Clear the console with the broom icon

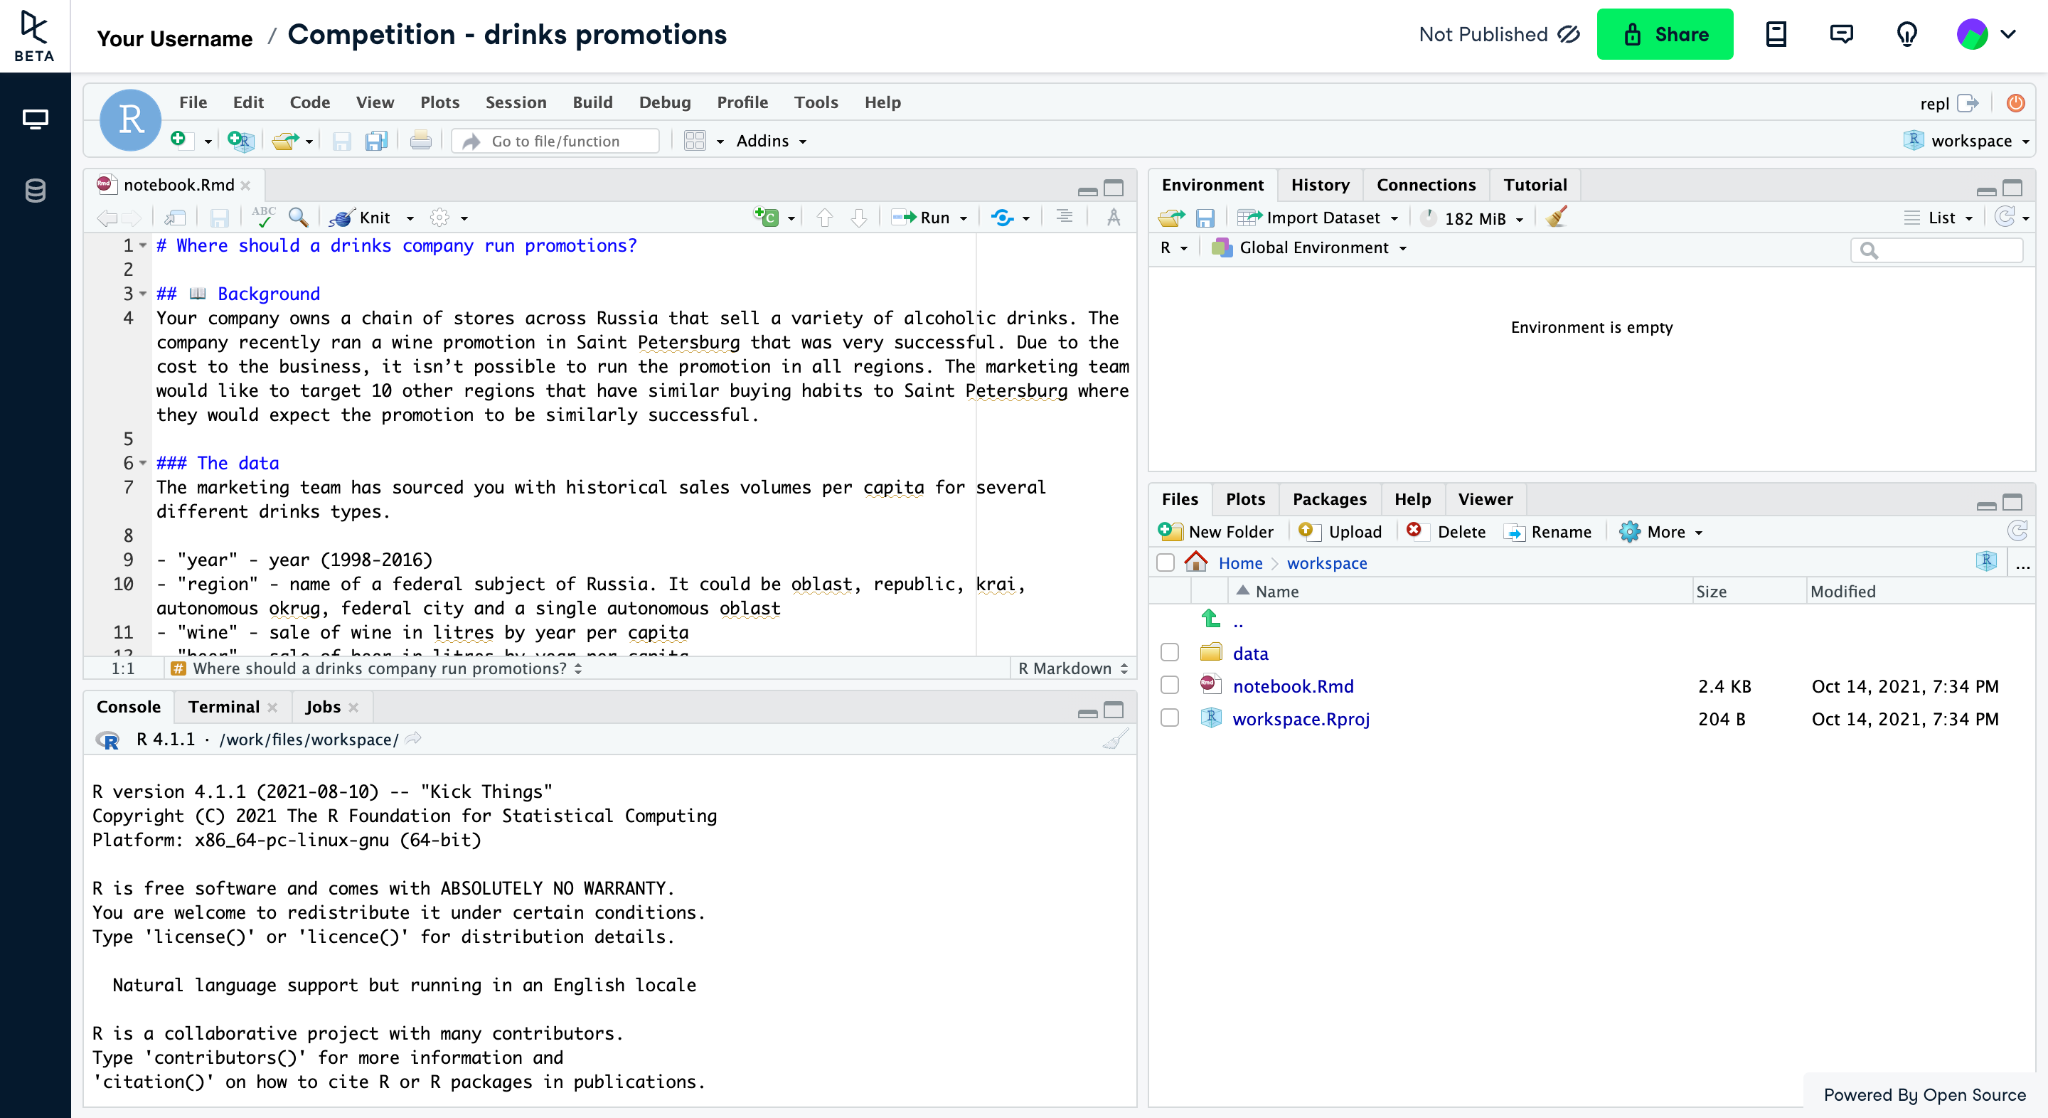point(1115,739)
